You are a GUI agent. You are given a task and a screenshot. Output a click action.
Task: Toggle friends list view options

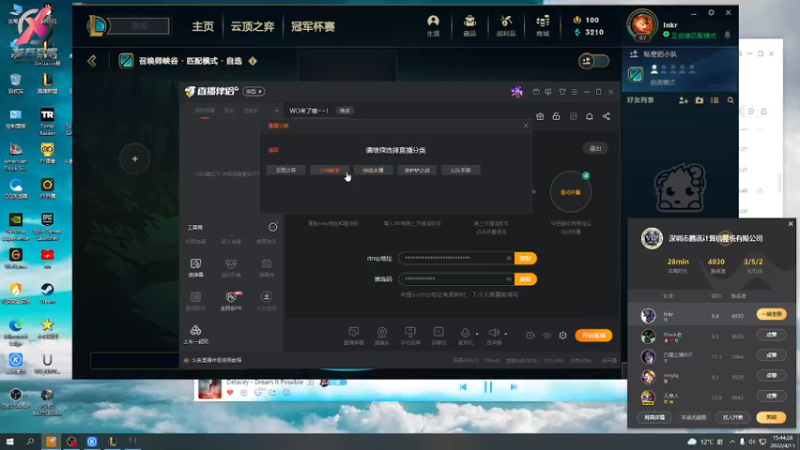click(715, 101)
